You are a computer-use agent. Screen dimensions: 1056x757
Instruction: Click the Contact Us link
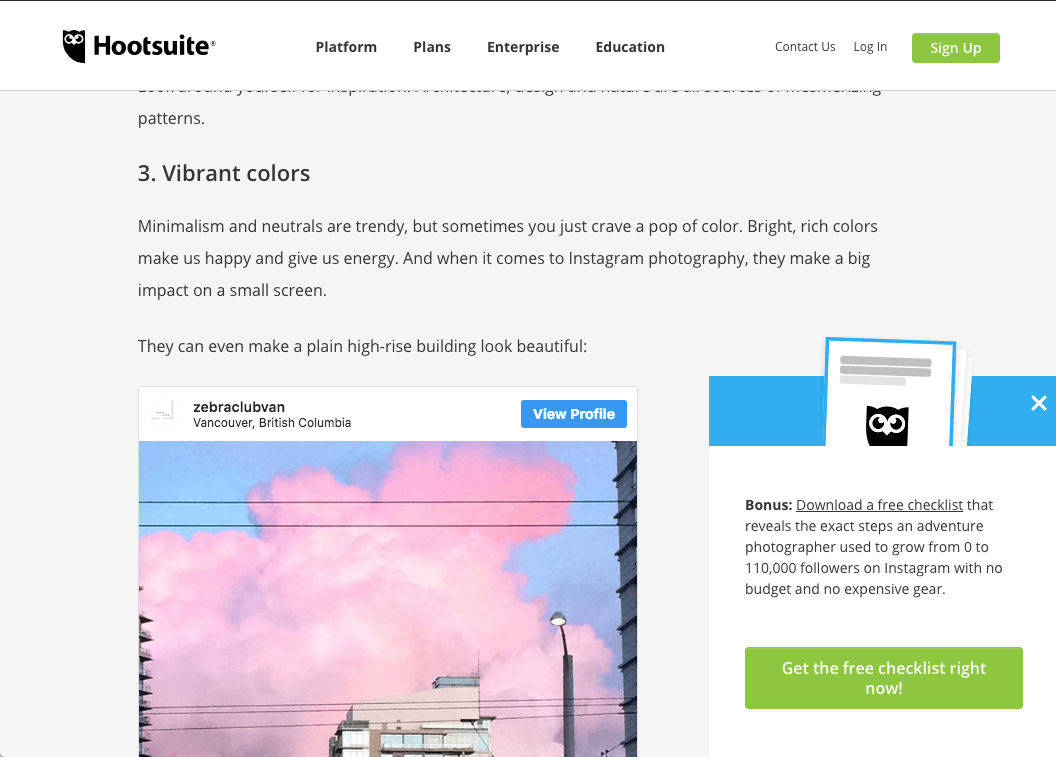[805, 46]
